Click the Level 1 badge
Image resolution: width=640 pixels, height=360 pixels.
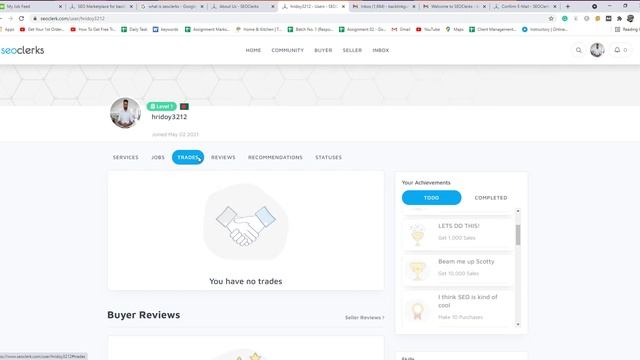pos(162,107)
